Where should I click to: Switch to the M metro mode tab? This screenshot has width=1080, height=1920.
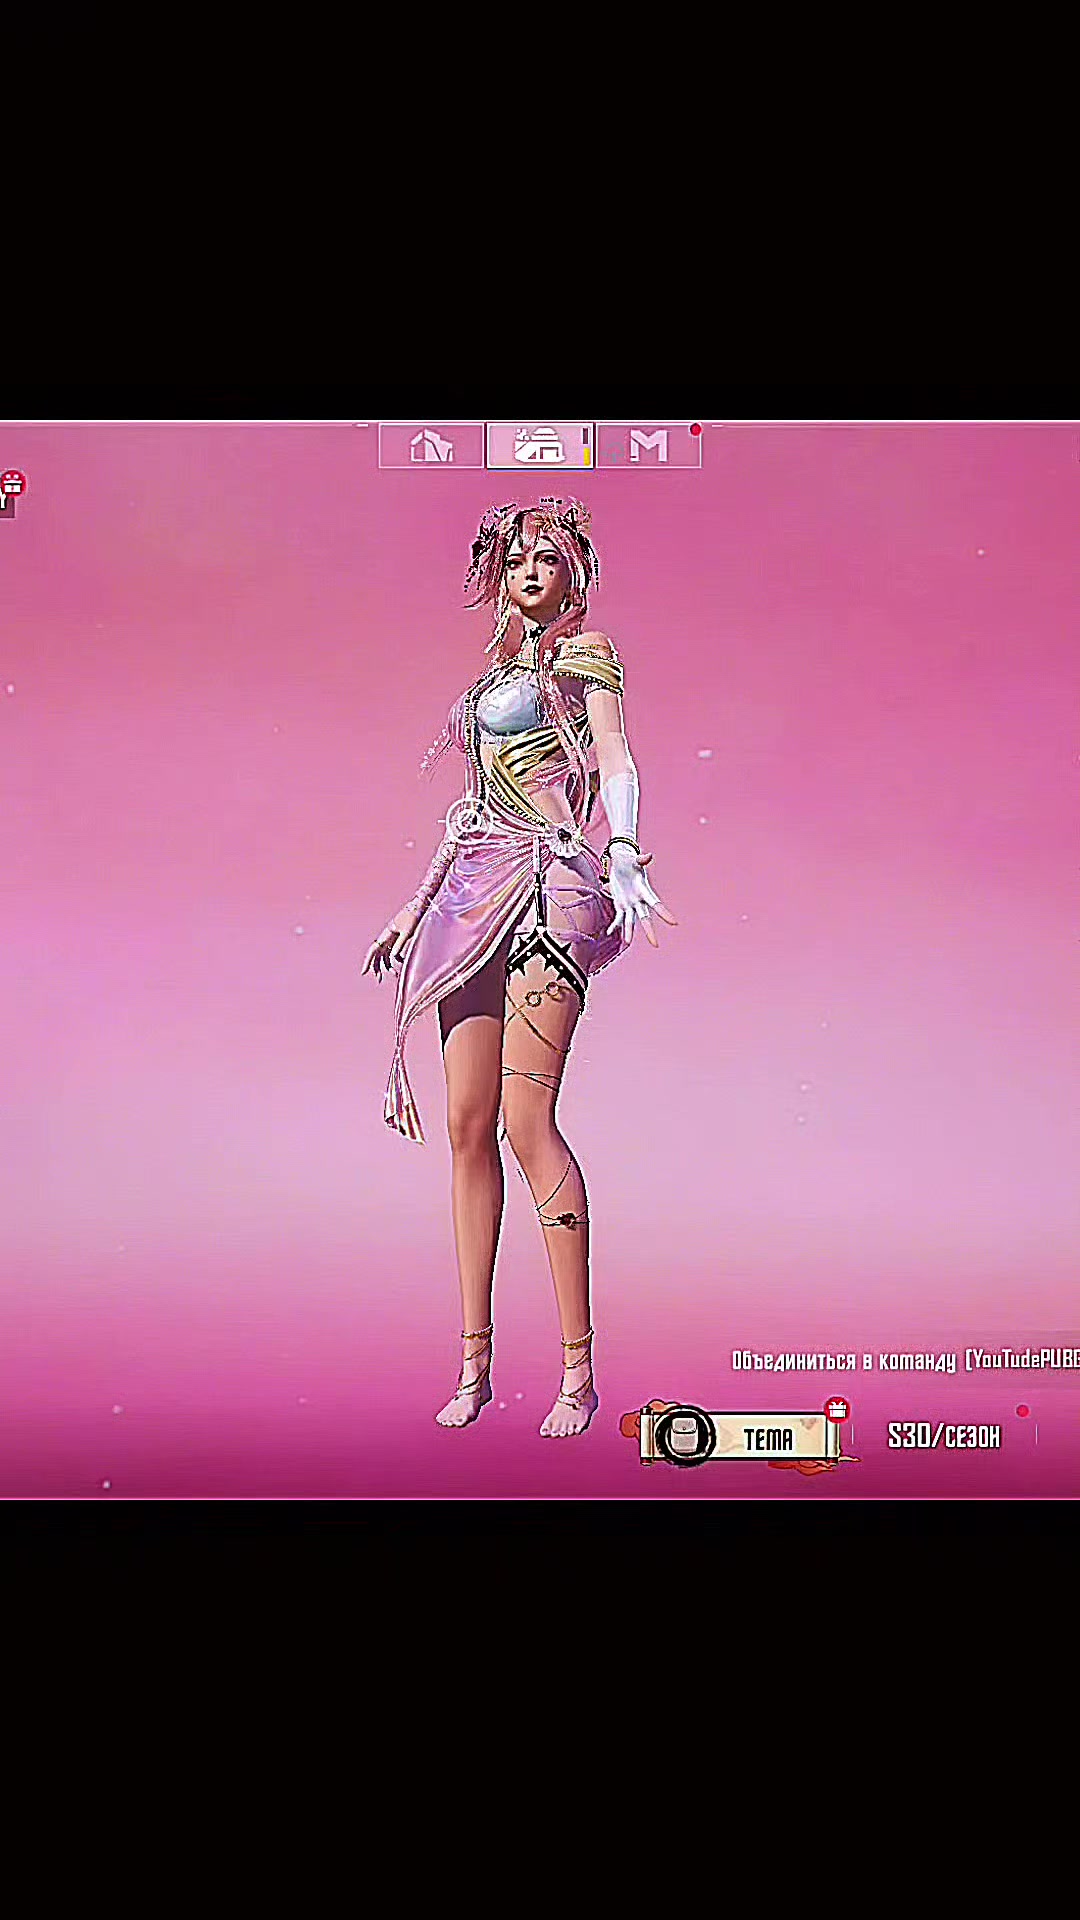648,446
